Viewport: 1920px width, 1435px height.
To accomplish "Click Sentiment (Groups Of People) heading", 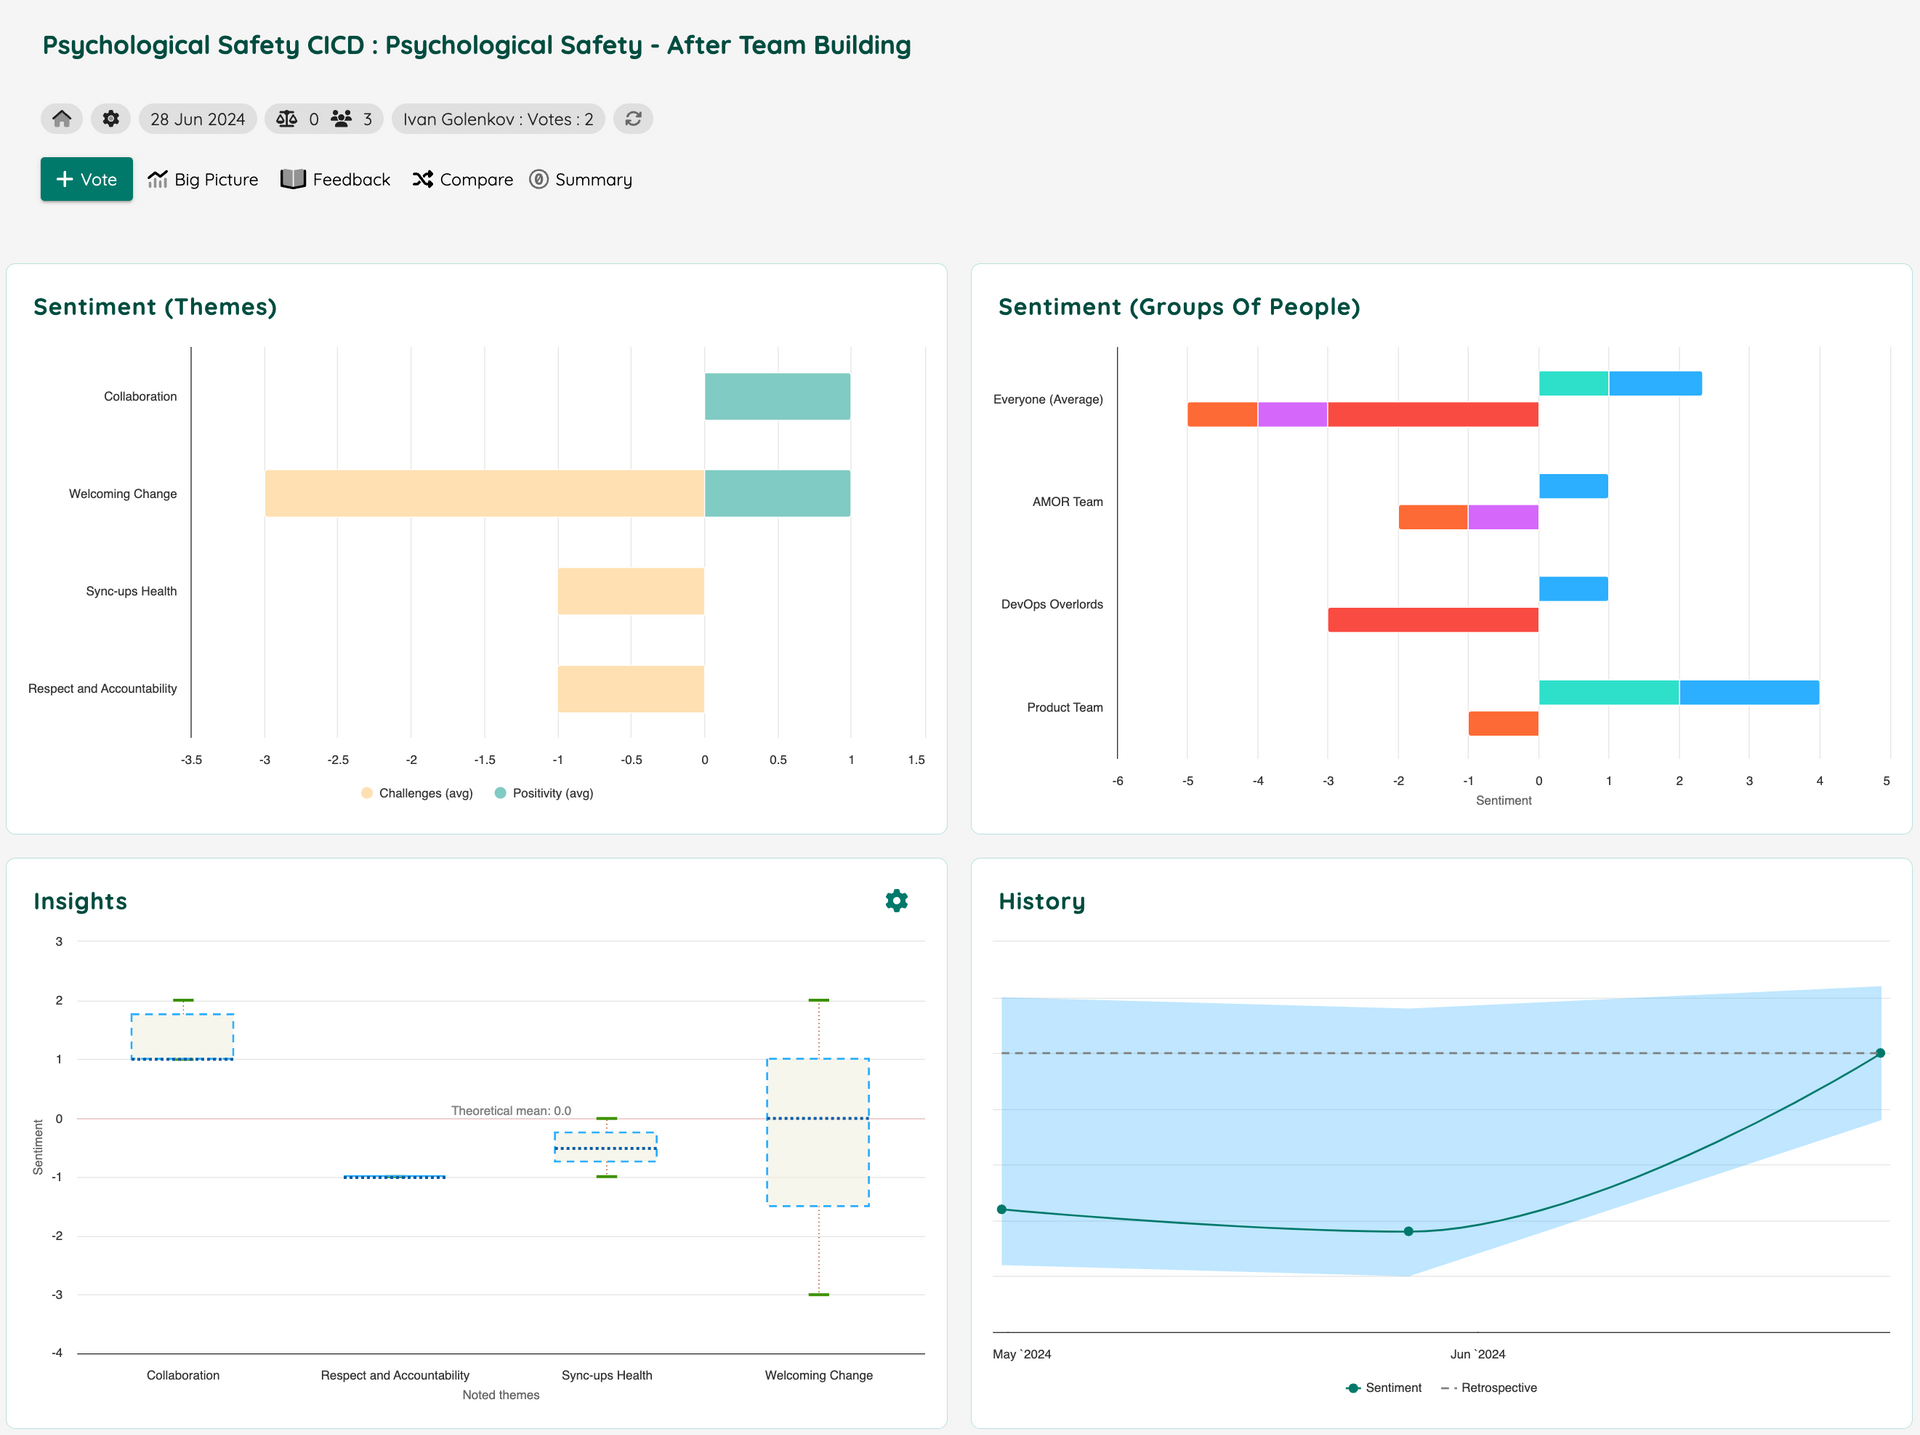I will click(x=1179, y=307).
